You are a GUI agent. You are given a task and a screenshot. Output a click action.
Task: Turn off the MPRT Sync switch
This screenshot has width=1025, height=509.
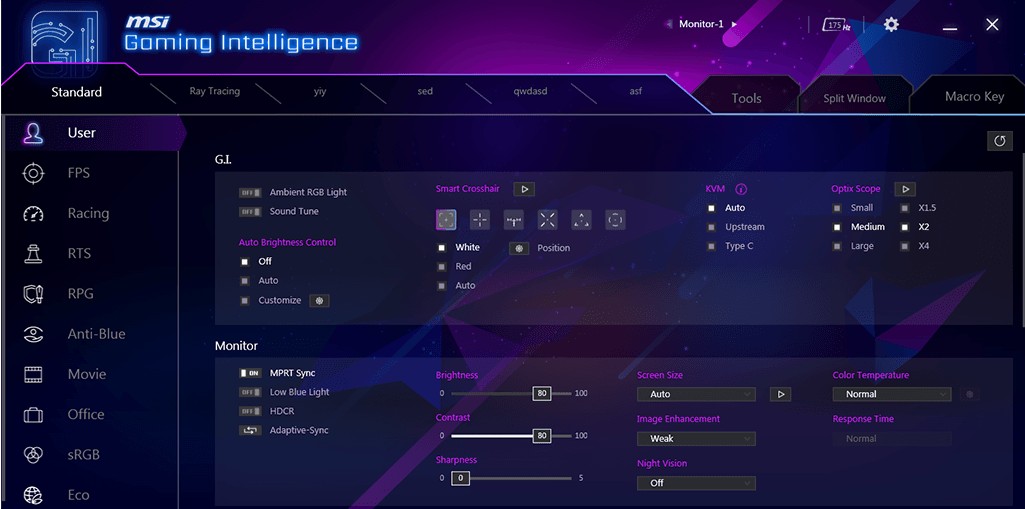click(x=250, y=373)
